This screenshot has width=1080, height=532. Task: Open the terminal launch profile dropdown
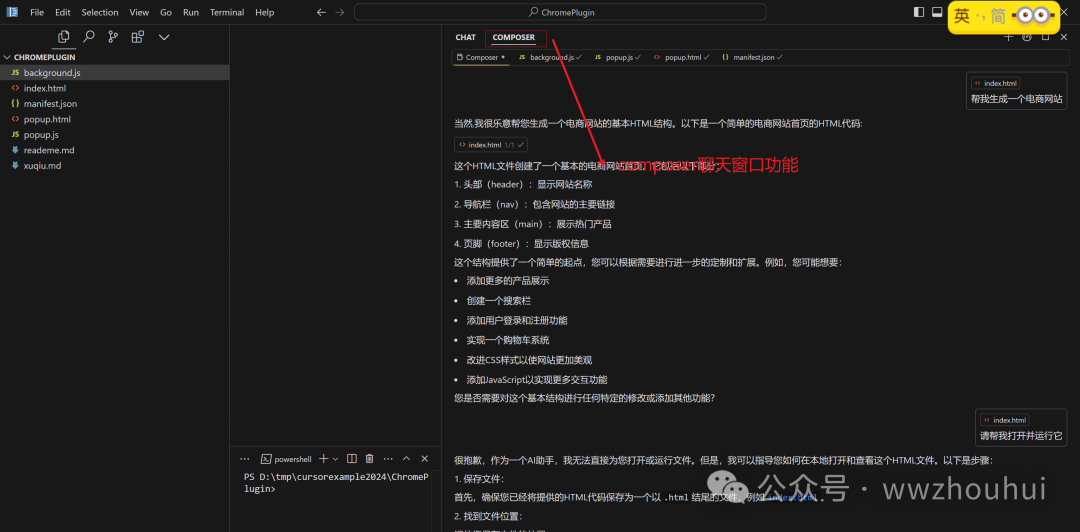[x=335, y=459]
